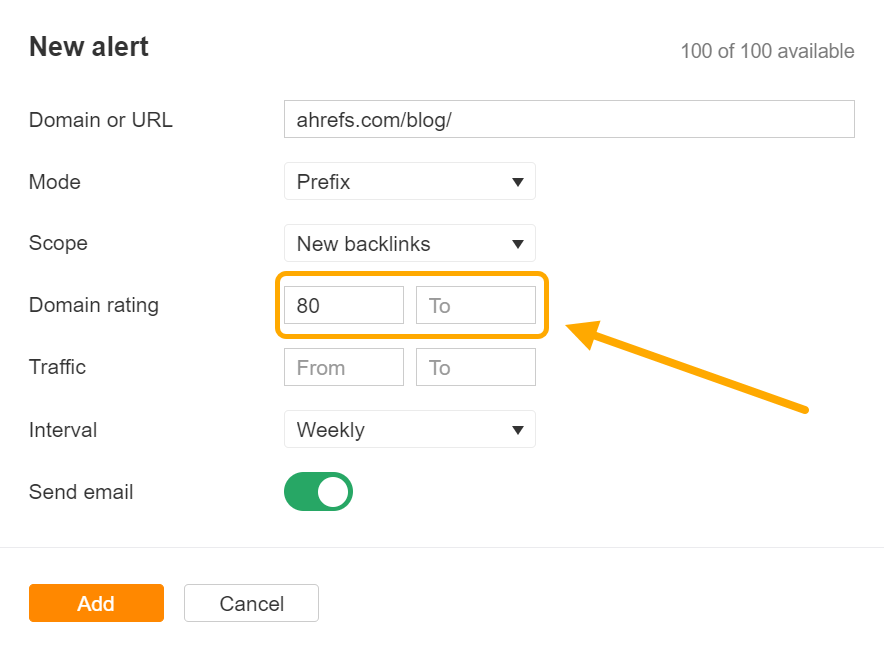The width and height of the screenshot is (884, 651).
Task: Click the Domain or URL label
Action: 101,120
